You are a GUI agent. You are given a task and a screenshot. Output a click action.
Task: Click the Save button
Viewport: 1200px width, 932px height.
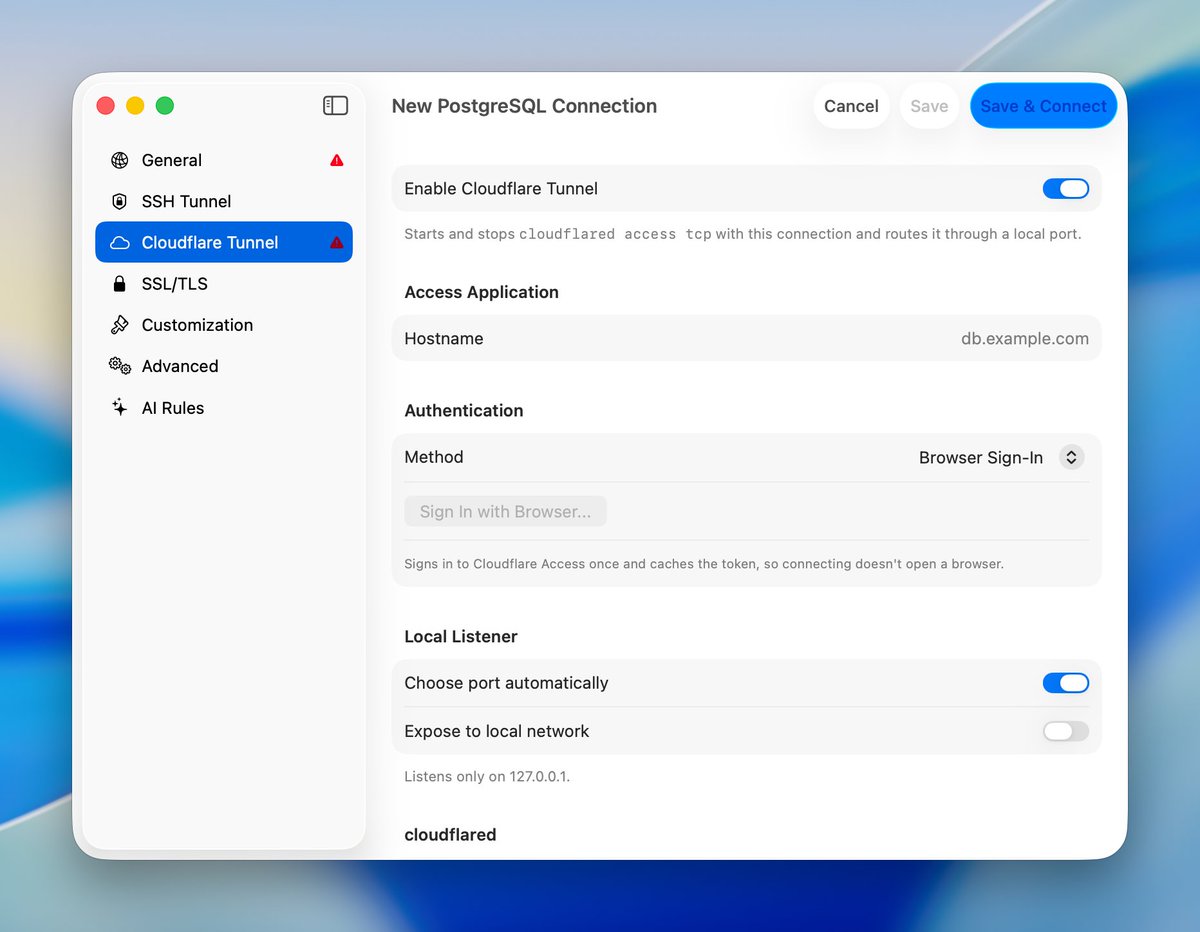[929, 106]
